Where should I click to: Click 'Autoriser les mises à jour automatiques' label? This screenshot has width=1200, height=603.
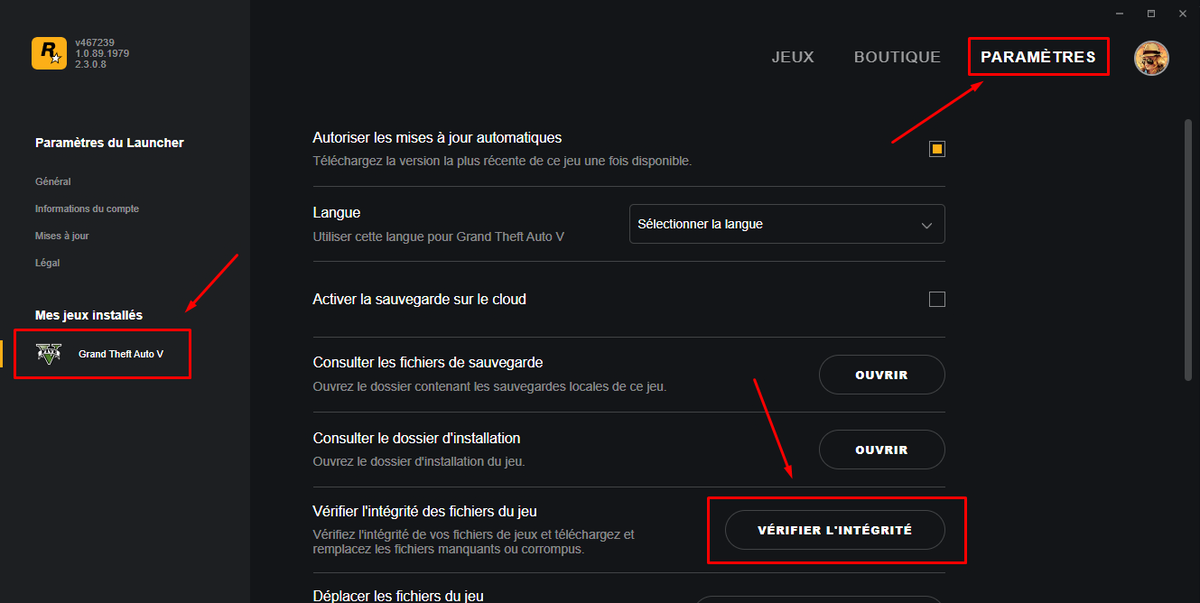[437, 138]
